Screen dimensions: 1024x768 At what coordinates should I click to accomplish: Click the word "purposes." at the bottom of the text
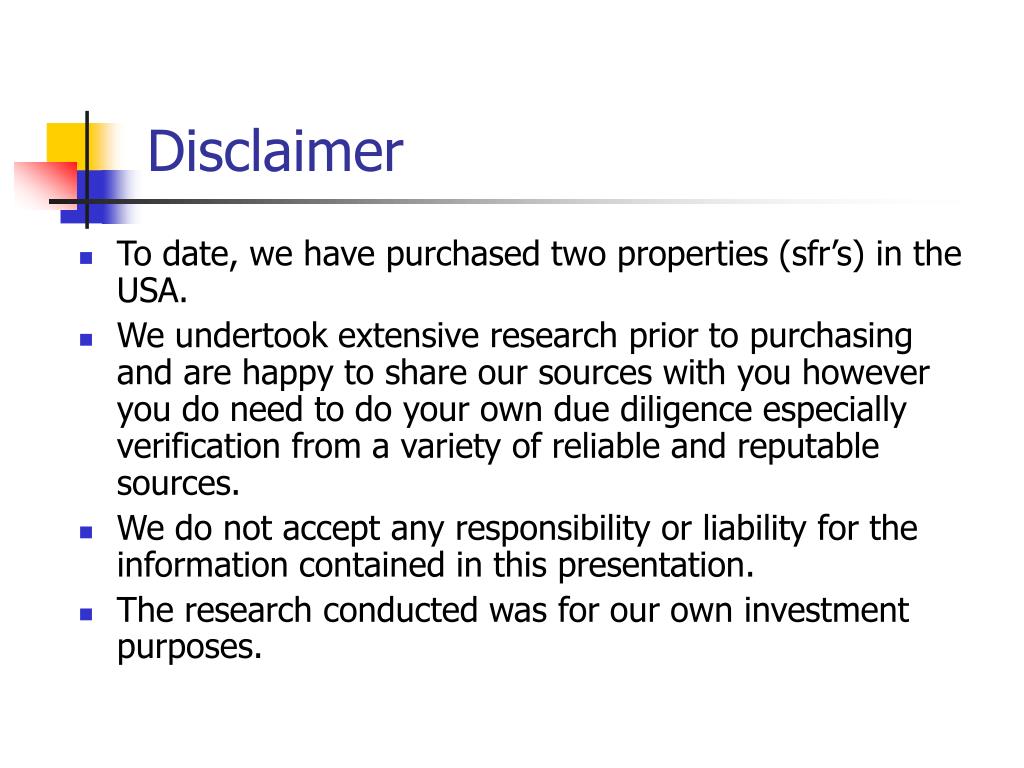click(x=189, y=648)
